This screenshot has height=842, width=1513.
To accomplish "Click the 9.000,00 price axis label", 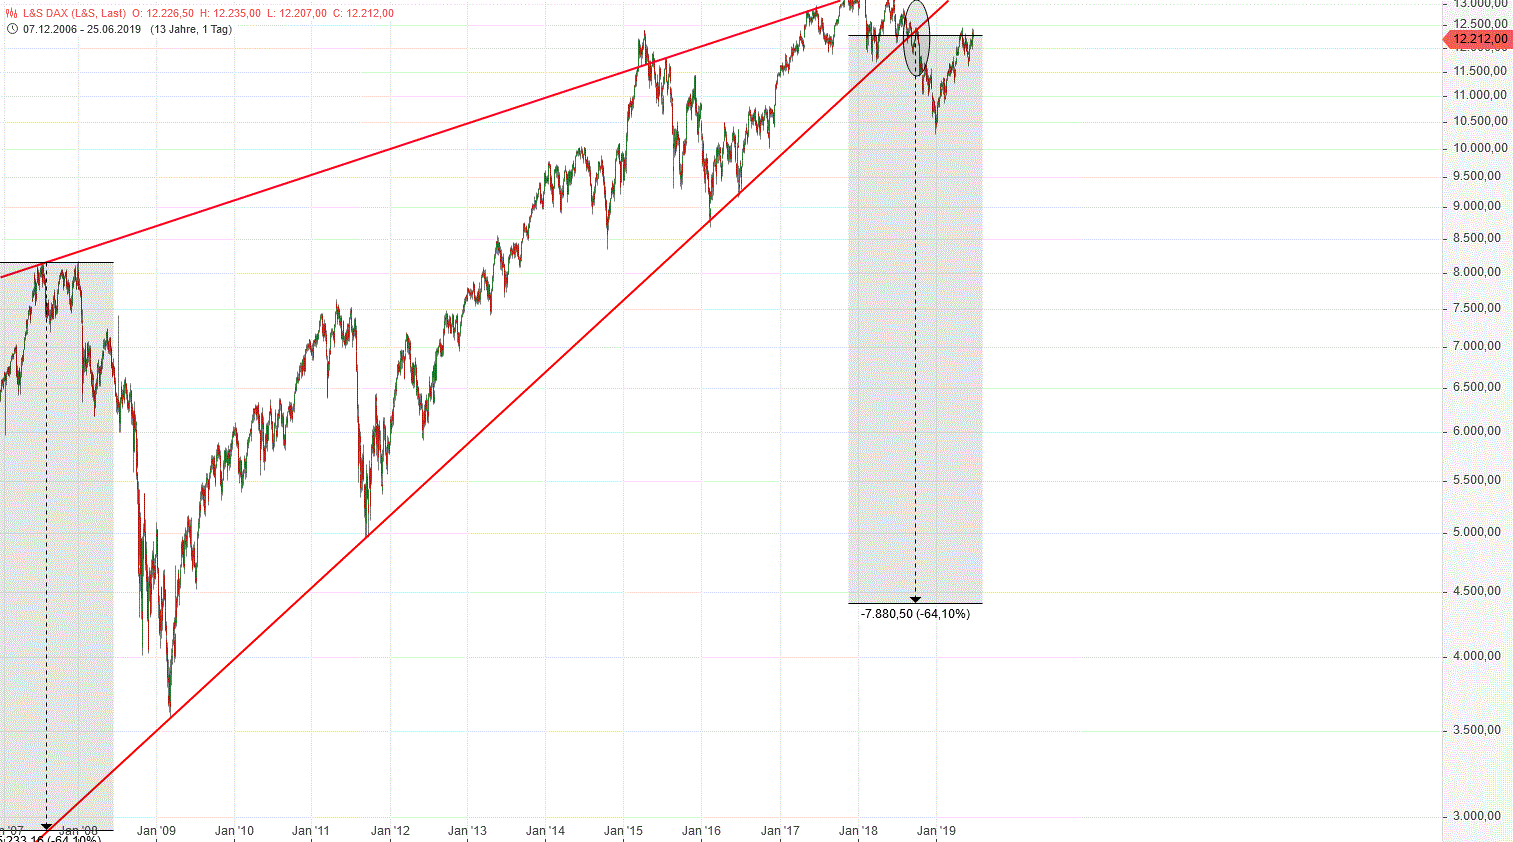I will (1477, 206).
